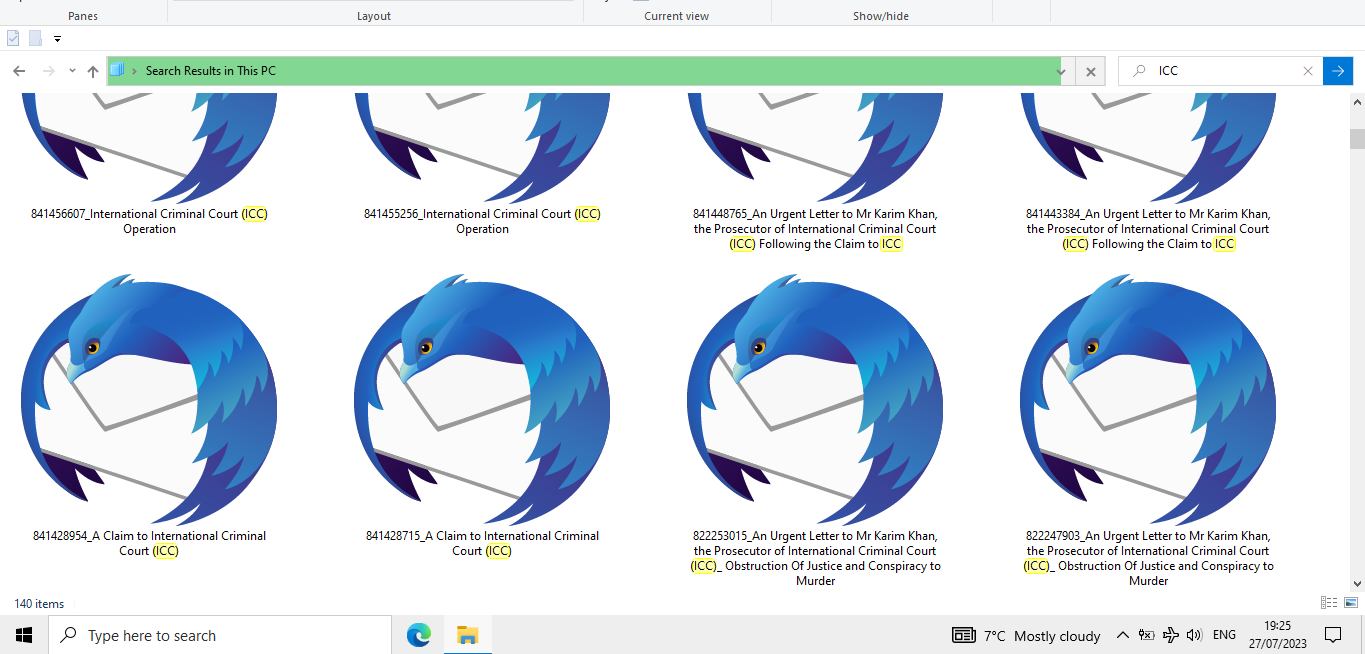Go up one level with Up arrow
Screen dimensions: 1365x654
(x=93, y=71)
